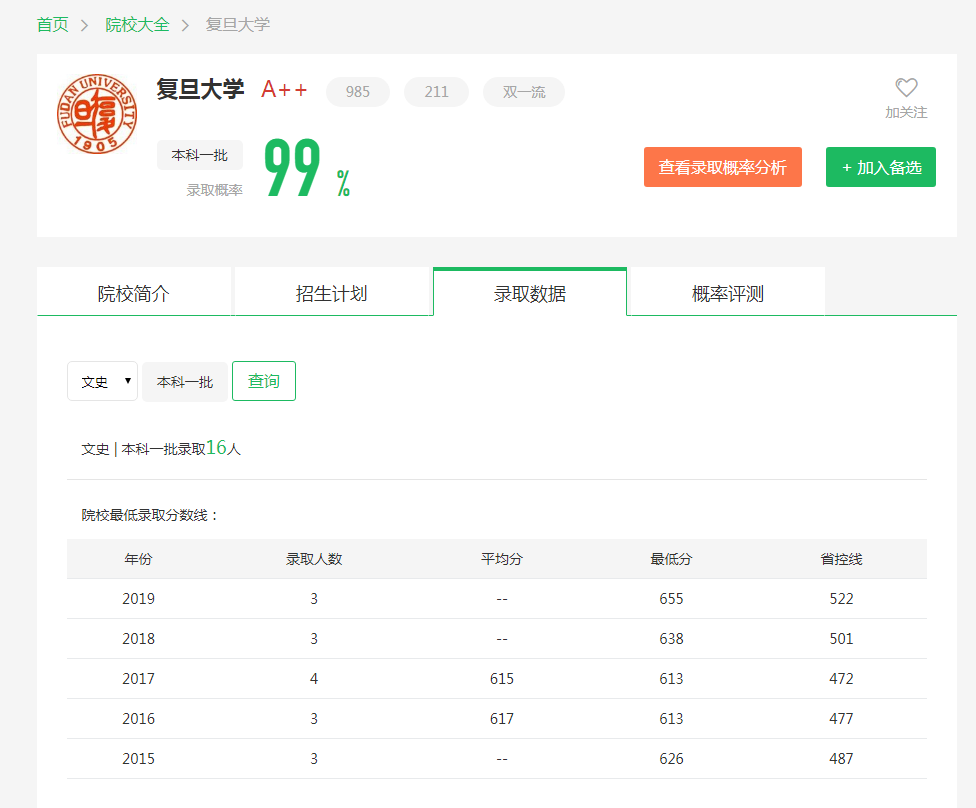The width and height of the screenshot is (976, 808).
Task: Click the 477 provincial control line
Action: [841, 718]
